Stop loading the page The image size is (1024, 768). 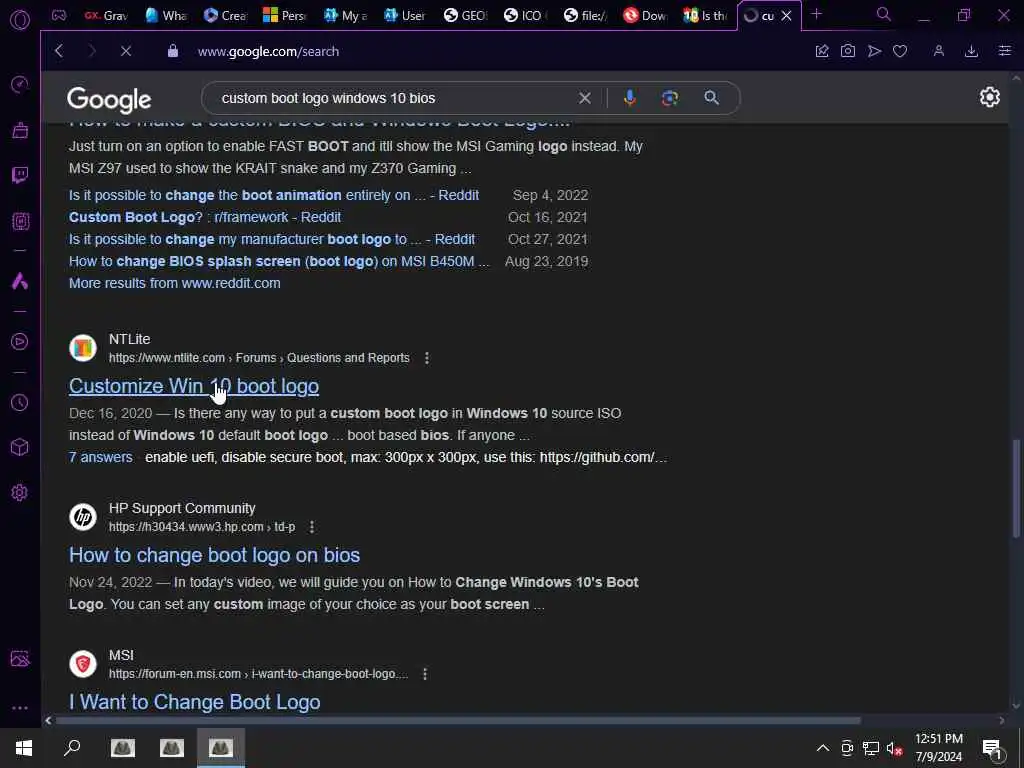[x=126, y=51]
